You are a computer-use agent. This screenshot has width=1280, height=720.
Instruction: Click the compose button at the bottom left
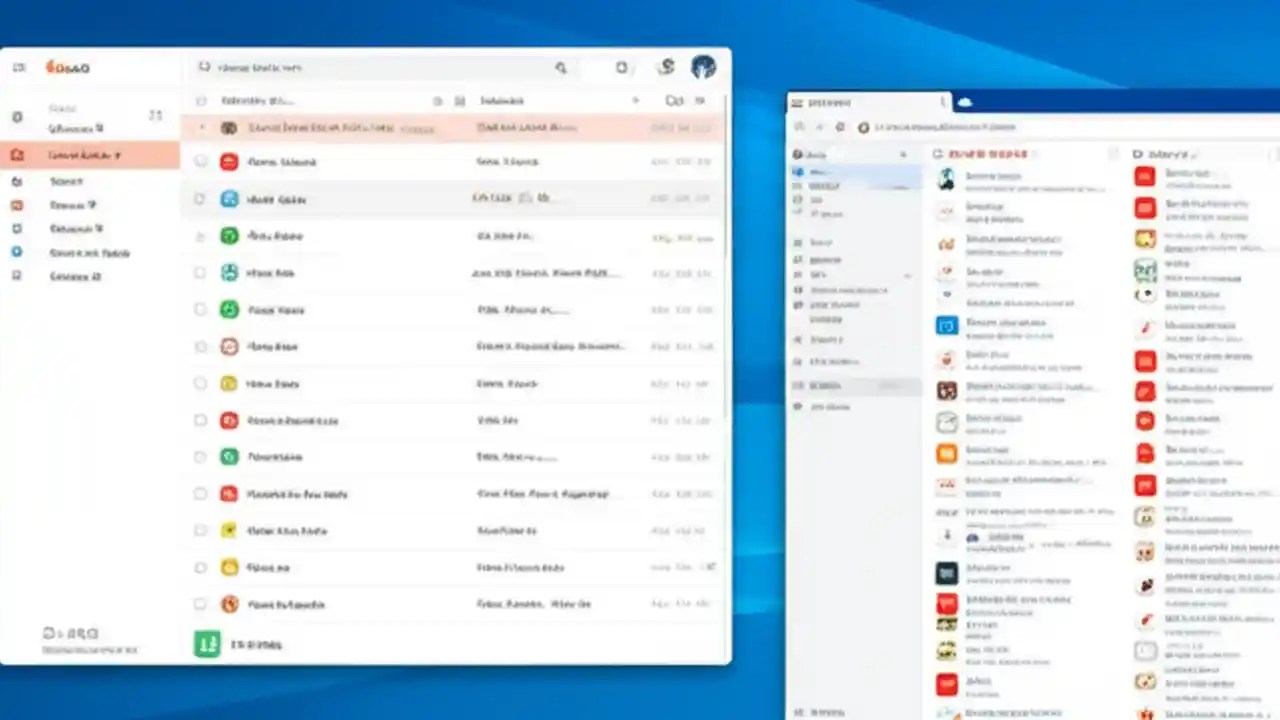[70, 633]
